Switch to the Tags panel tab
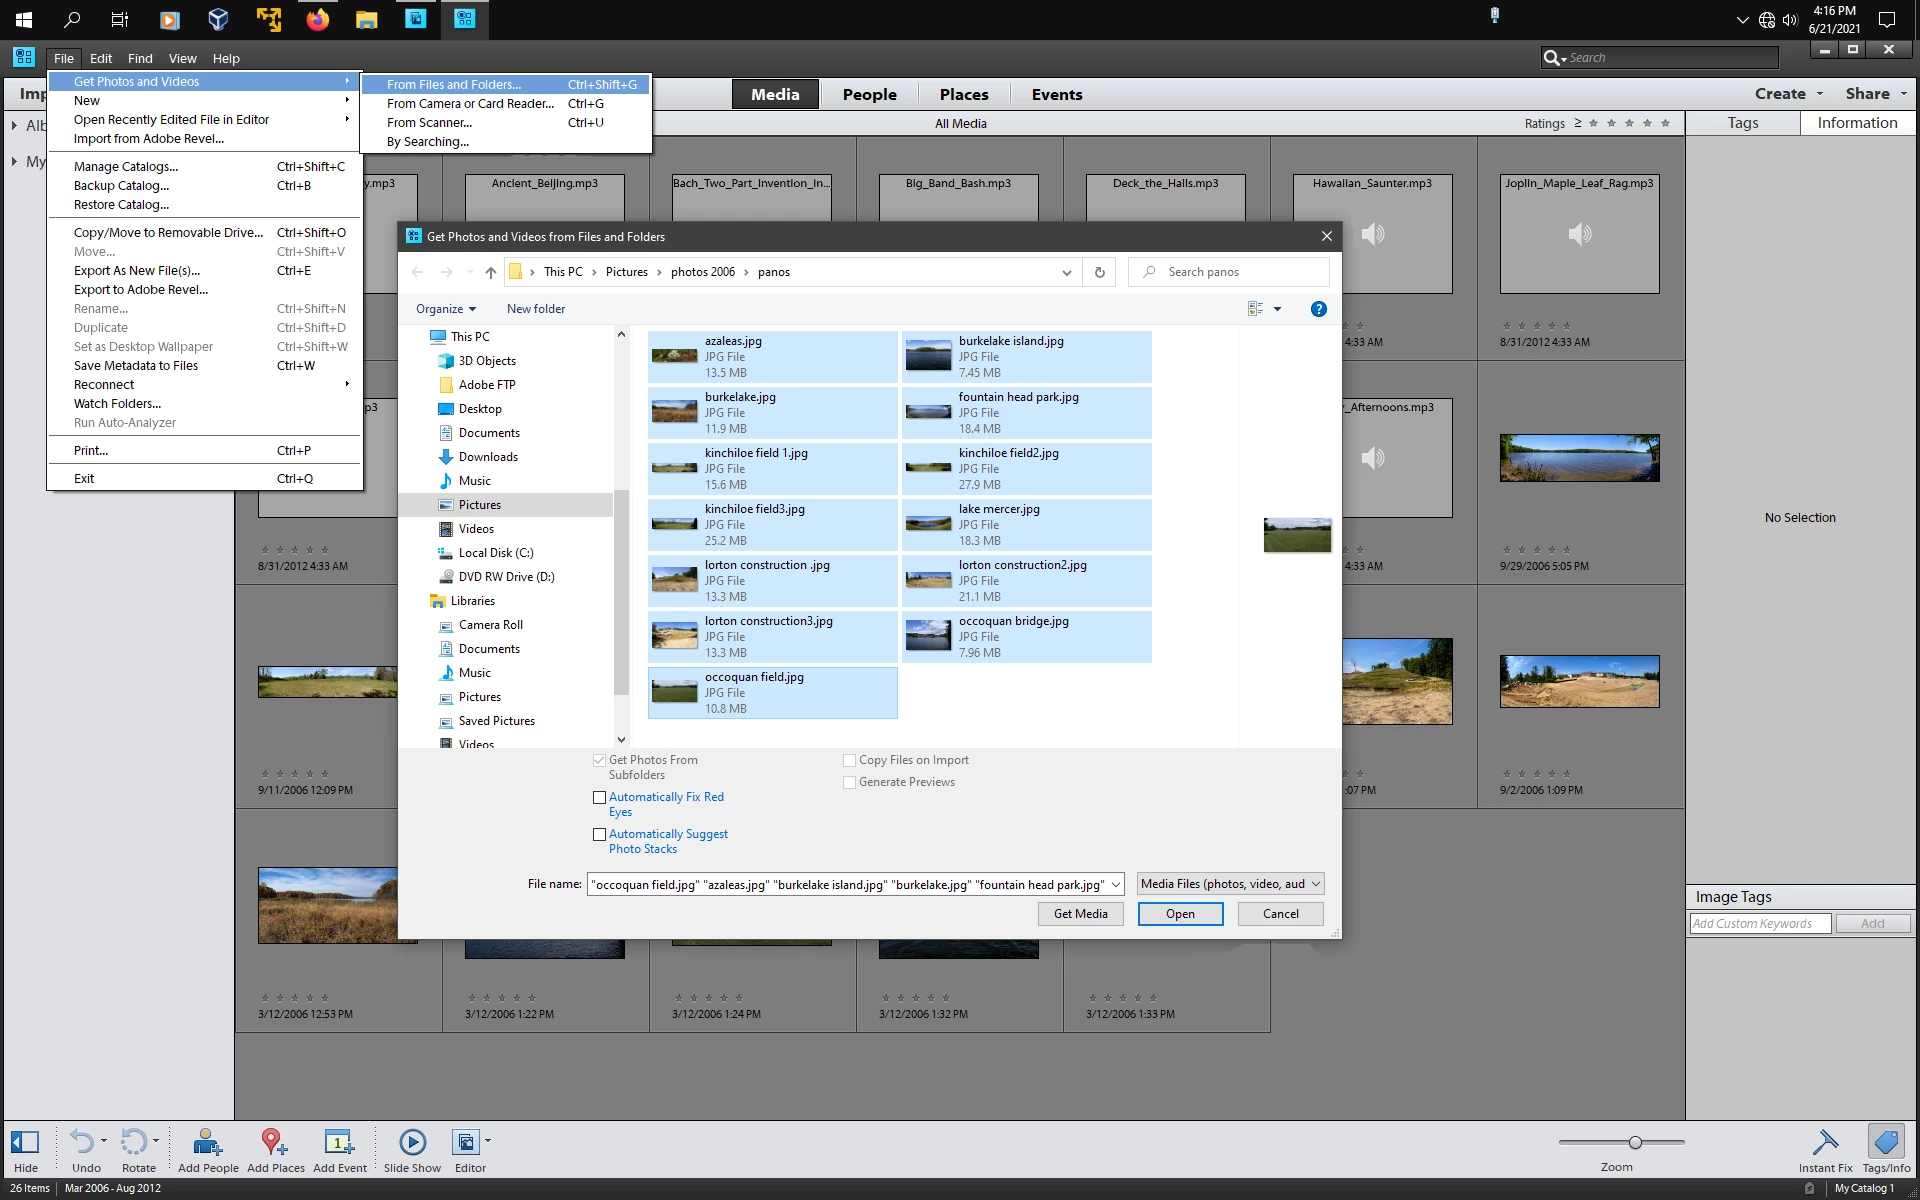Image resolution: width=1920 pixels, height=1200 pixels. click(x=1743, y=123)
